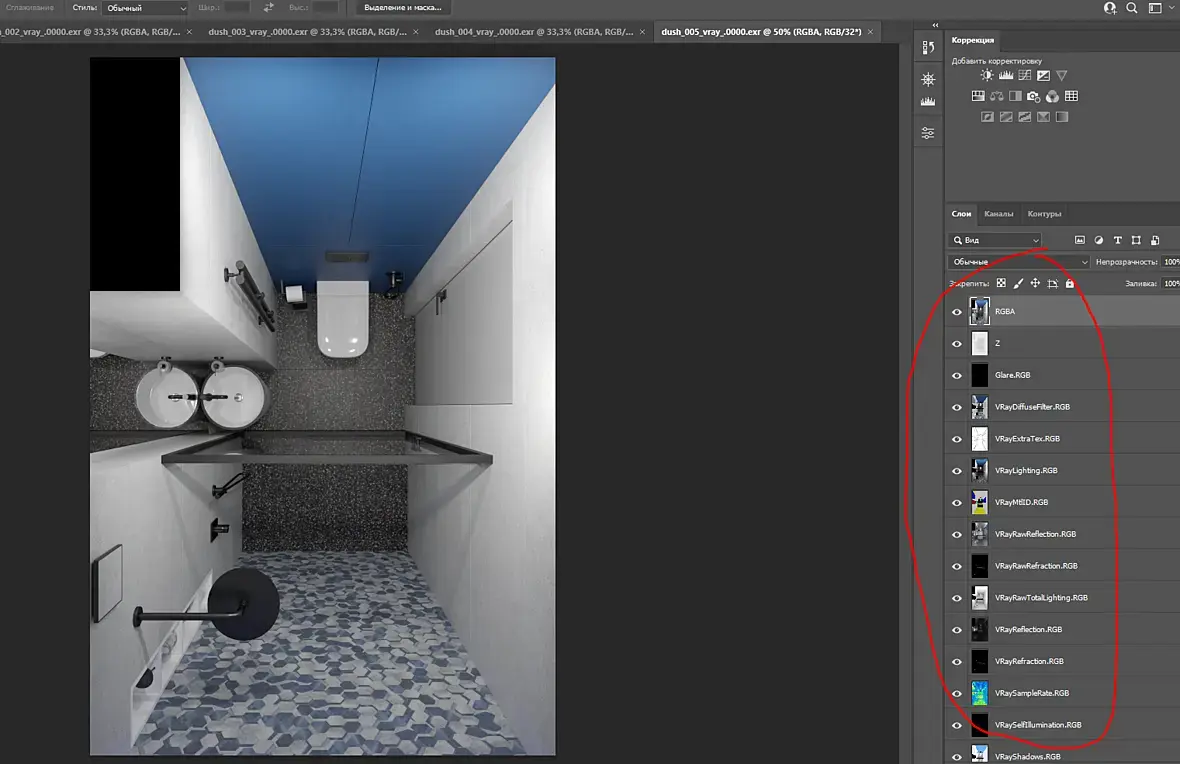
Task: Click the text layer filter icon
Action: pyautogui.click(x=1117, y=240)
